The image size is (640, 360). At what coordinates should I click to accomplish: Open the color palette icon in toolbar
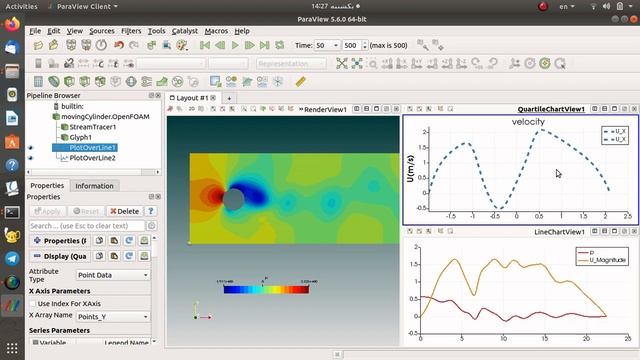click(182, 45)
